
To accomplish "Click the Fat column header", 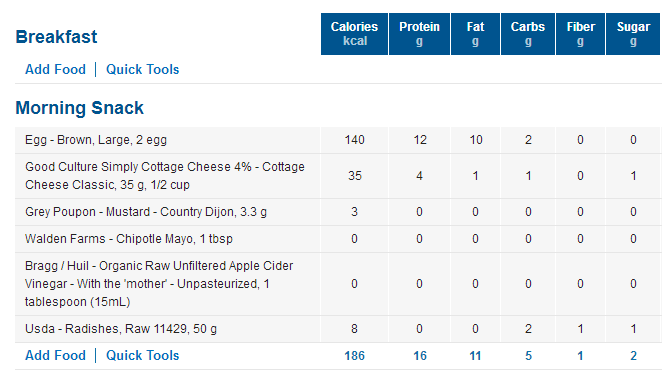I will tap(475, 34).
